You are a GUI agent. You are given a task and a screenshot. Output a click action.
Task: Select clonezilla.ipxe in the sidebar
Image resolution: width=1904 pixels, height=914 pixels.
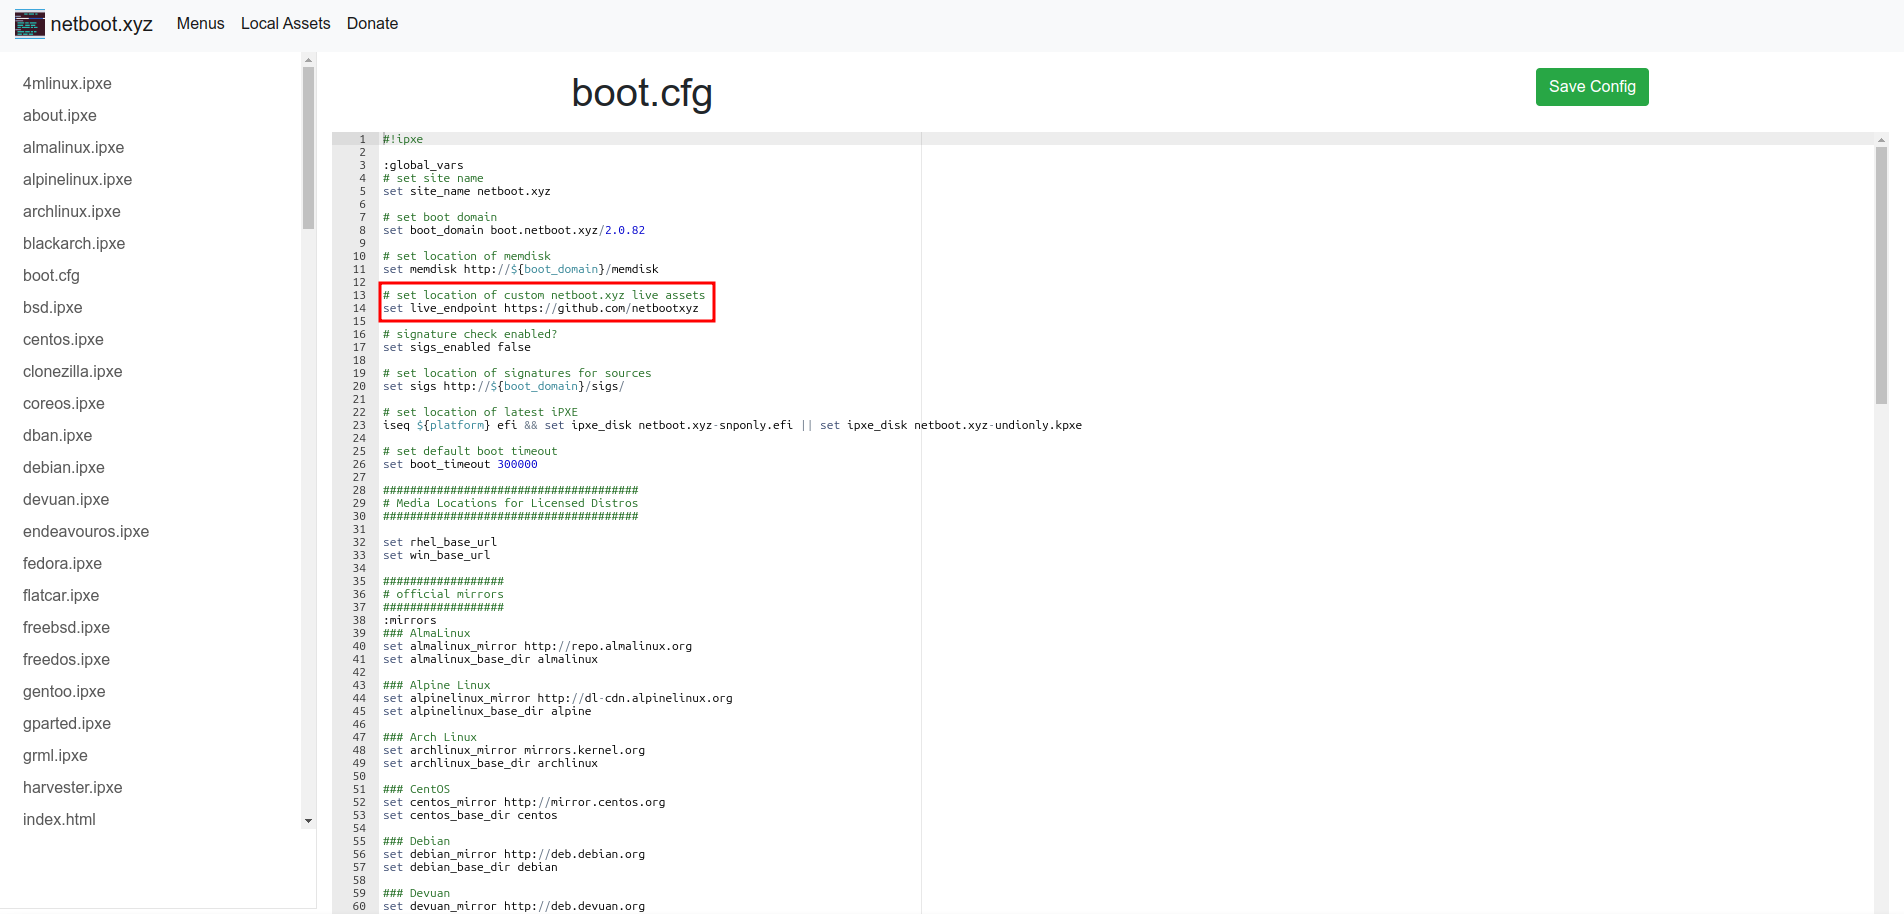(x=73, y=371)
